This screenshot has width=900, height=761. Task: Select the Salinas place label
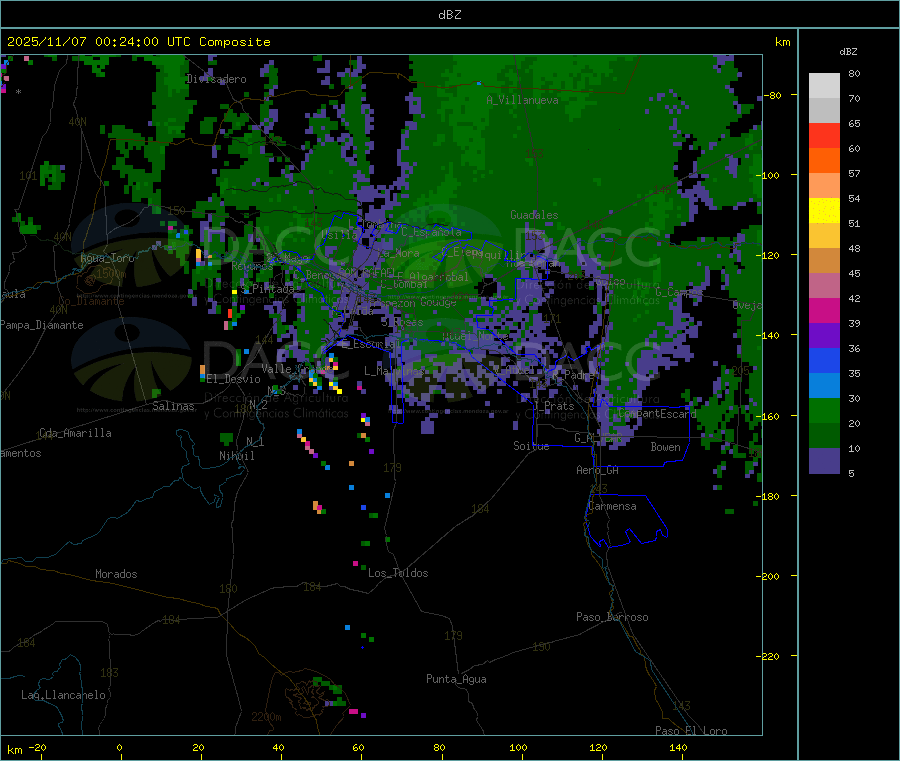coord(173,406)
